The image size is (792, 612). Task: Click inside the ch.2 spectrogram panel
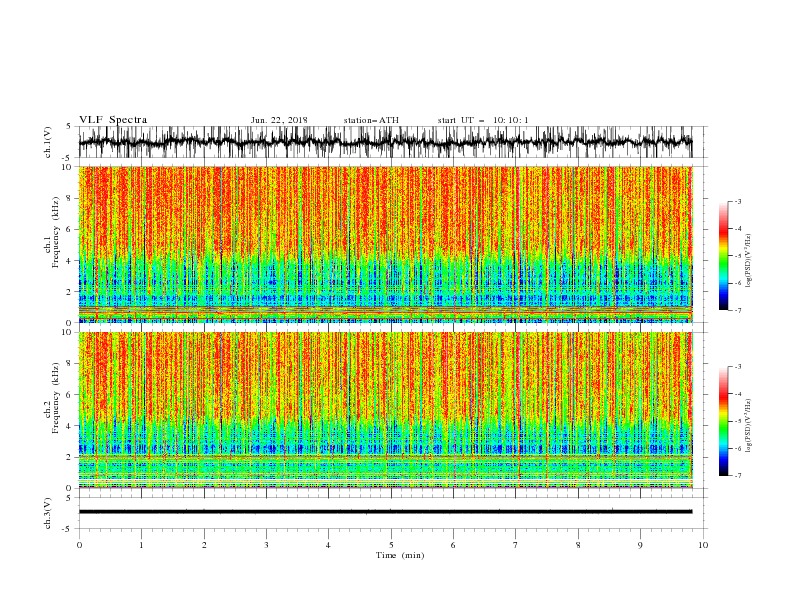coord(385,410)
